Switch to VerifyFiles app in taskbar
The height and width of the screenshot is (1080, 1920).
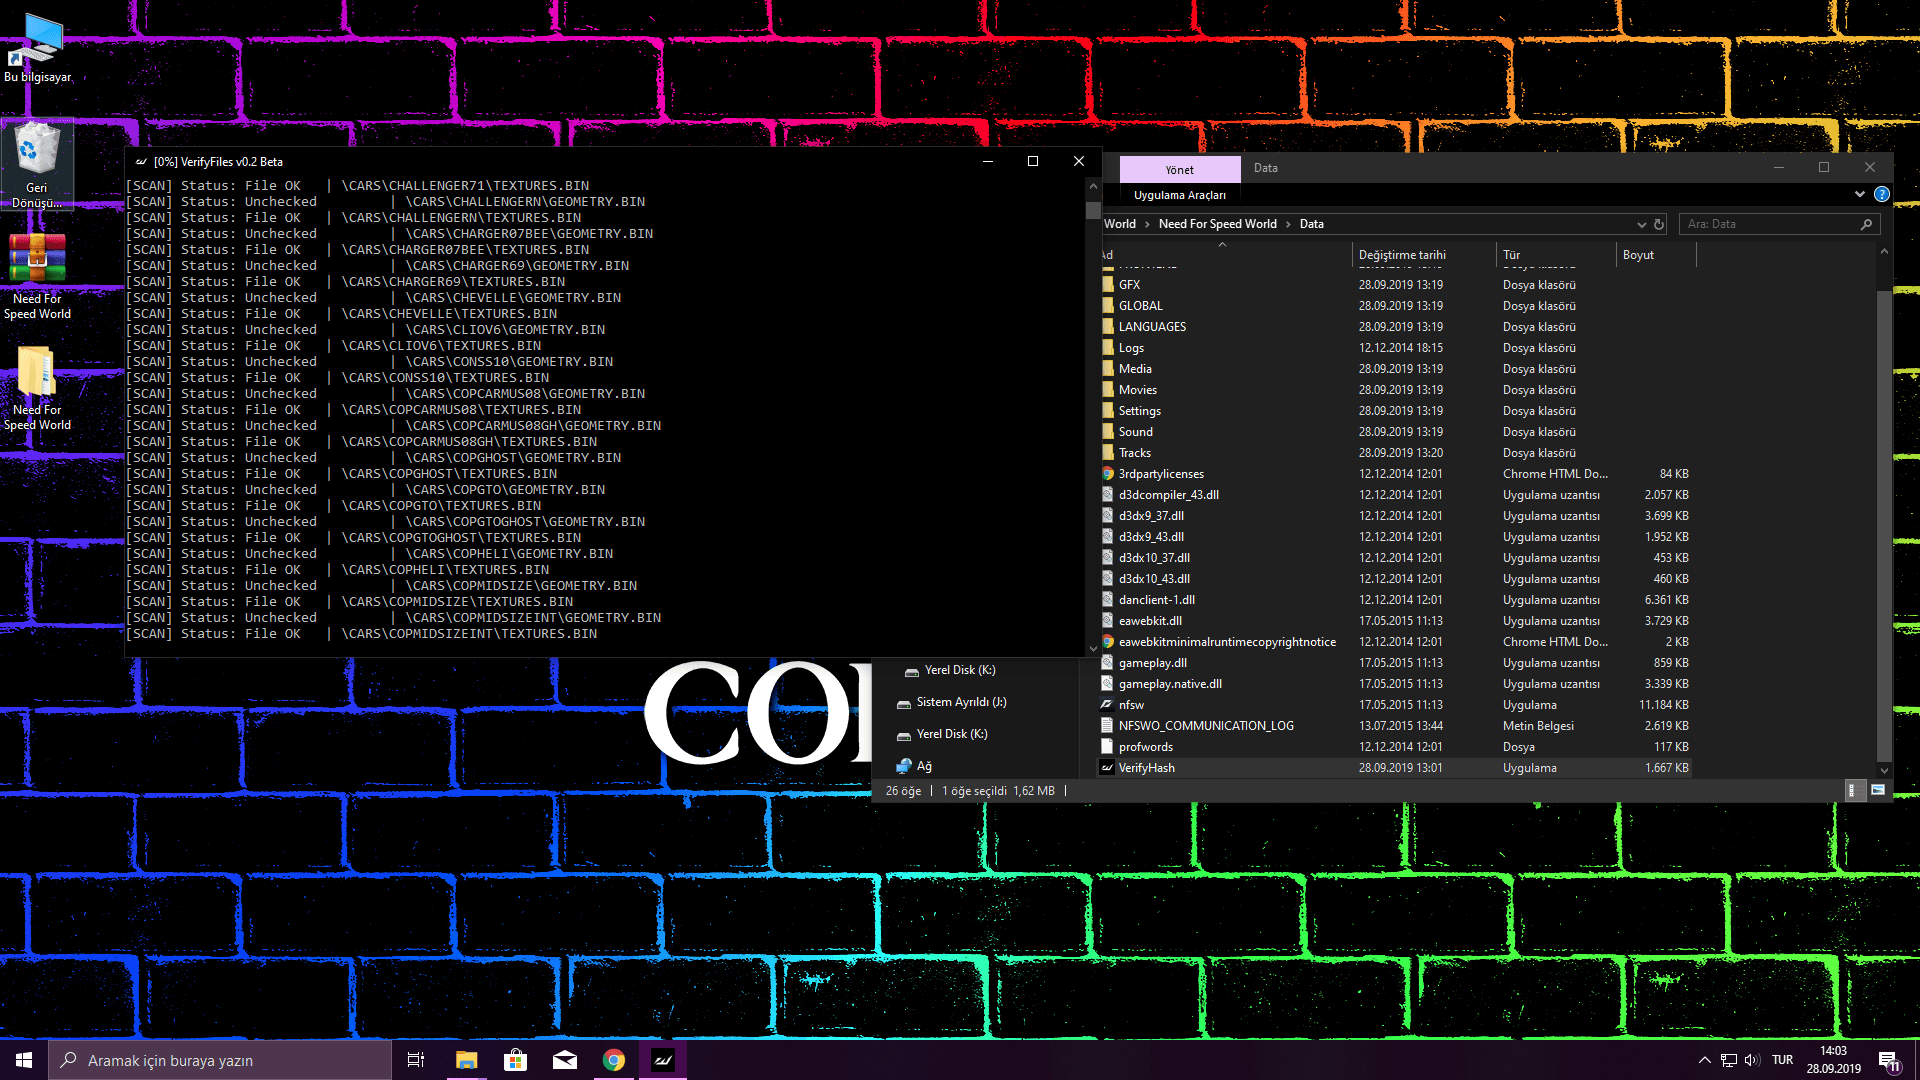pyautogui.click(x=663, y=1060)
